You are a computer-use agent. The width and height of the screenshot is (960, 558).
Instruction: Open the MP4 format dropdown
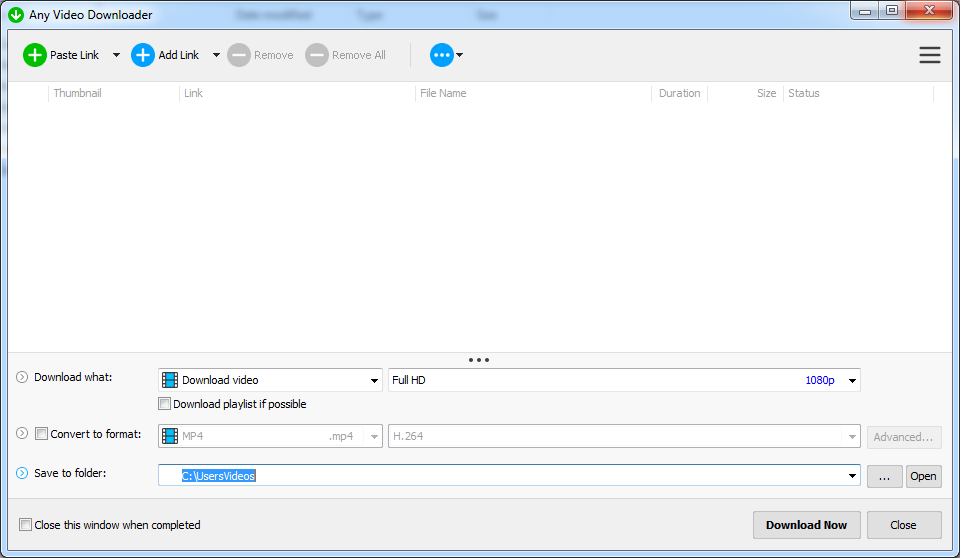tap(270, 436)
